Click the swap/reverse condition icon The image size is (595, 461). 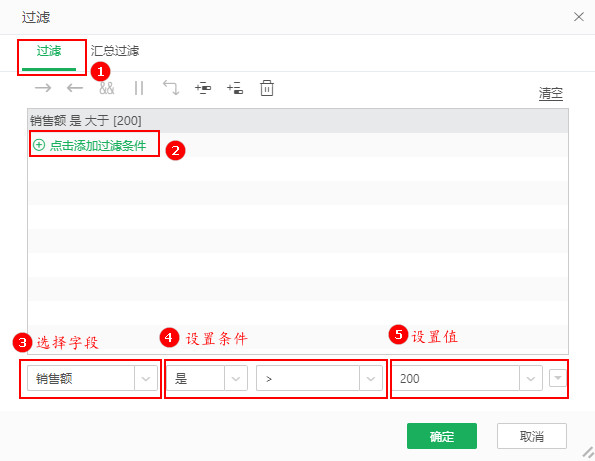[171, 88]
